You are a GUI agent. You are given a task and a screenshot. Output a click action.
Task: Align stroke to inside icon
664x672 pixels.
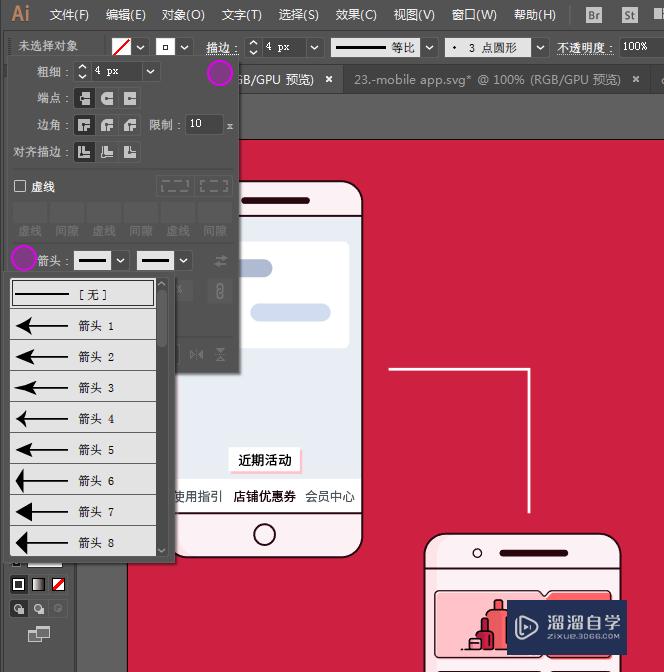click(107, 152)
